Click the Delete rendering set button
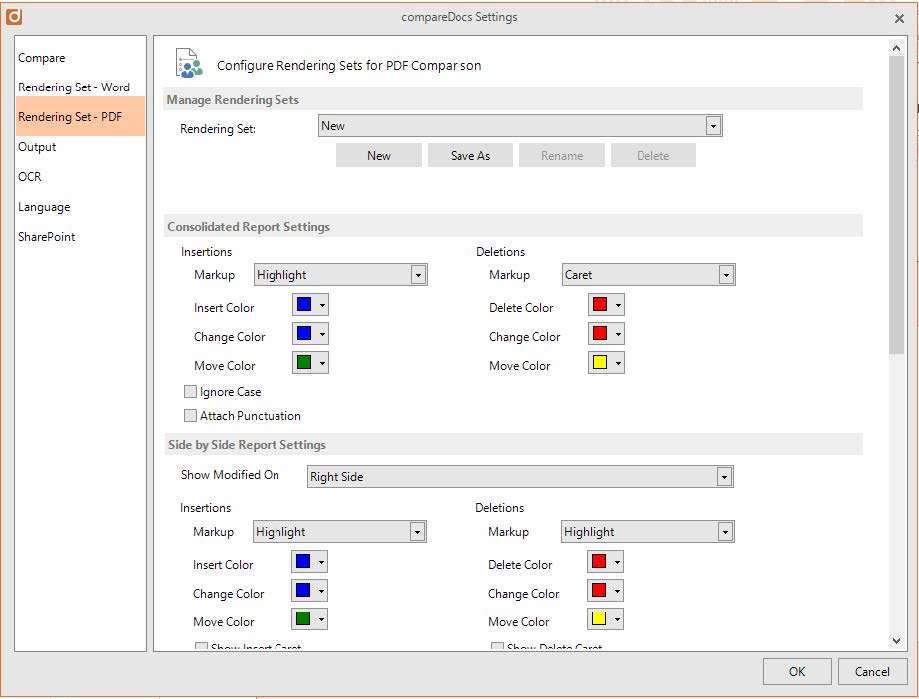This screenshot has height=699, width=919. click(653, 155)
